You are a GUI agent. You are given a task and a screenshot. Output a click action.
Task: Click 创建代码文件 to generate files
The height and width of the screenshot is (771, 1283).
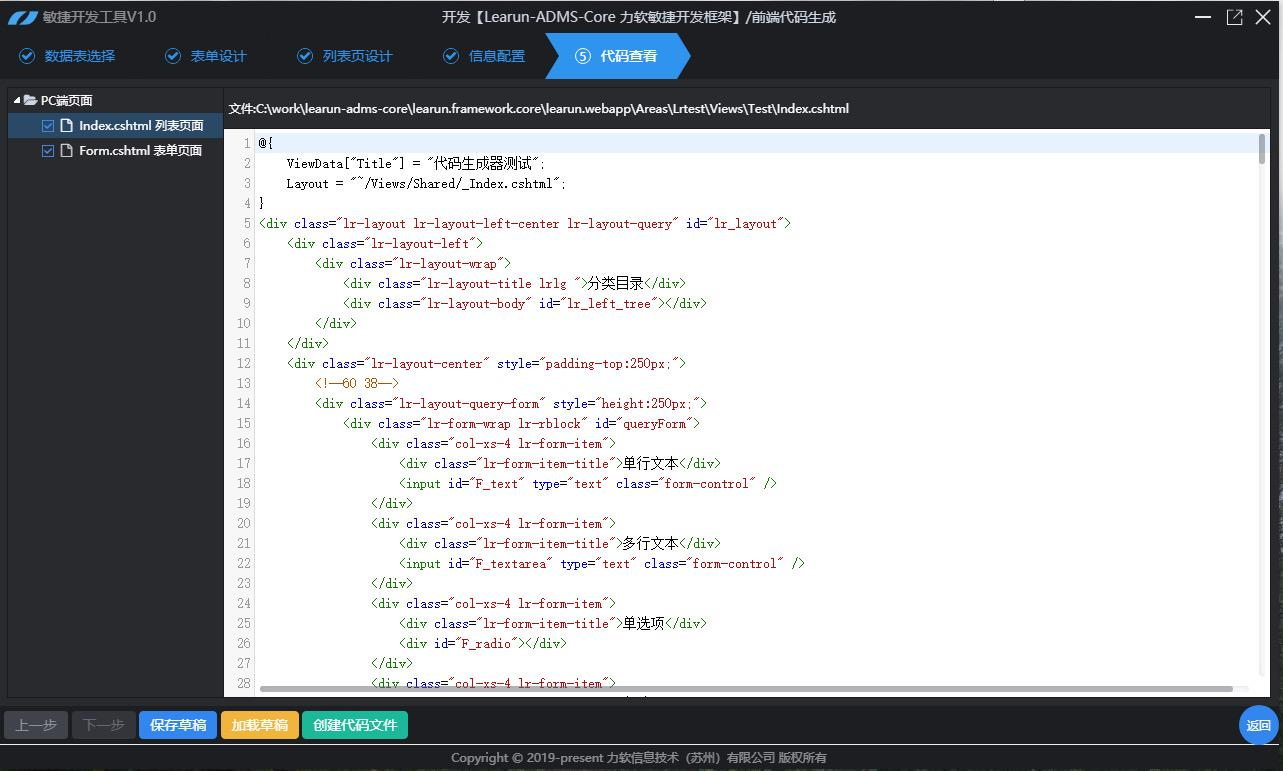pos(355,725)
